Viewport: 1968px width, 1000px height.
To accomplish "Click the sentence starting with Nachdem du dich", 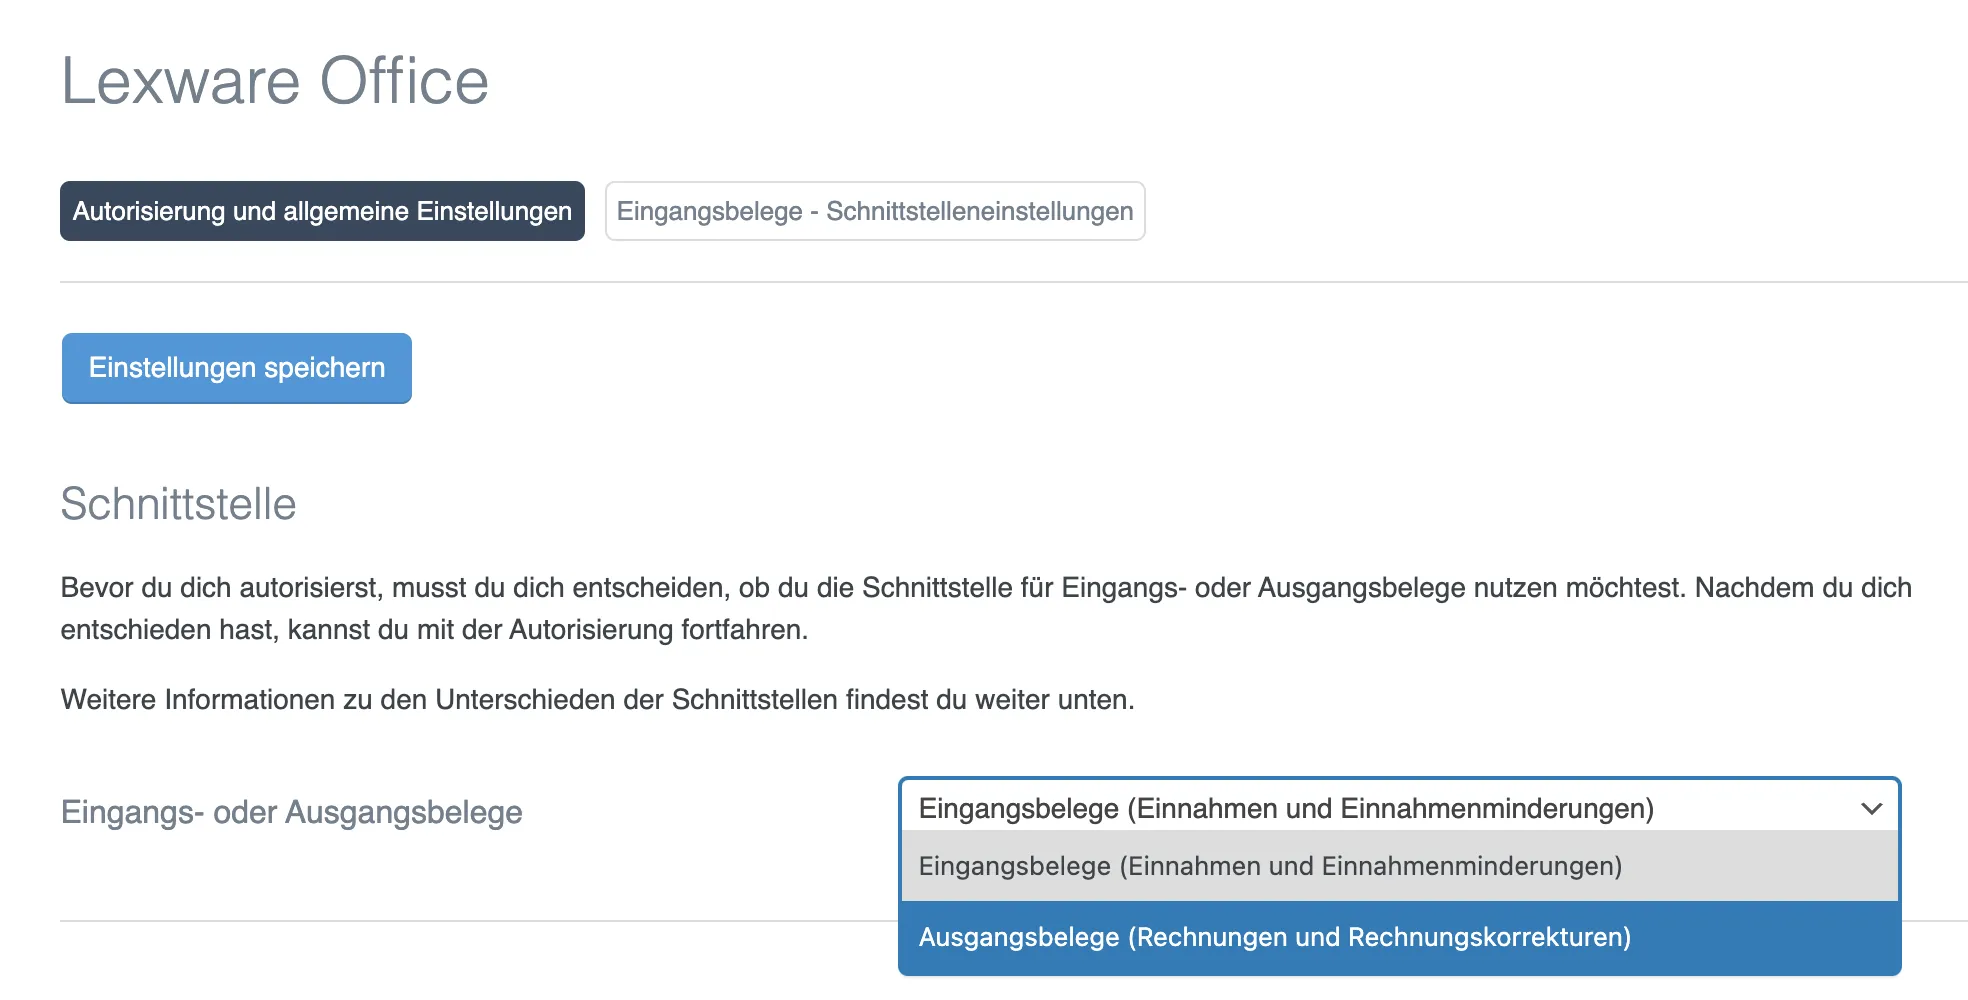I will (1802, 587).
